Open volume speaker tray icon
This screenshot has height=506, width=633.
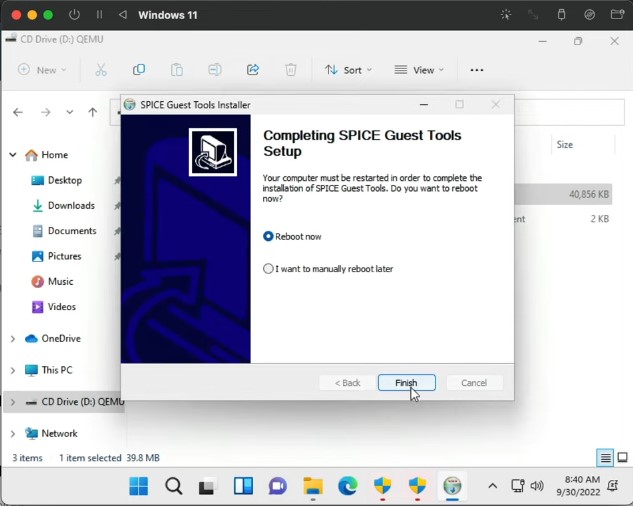point(537,485)
